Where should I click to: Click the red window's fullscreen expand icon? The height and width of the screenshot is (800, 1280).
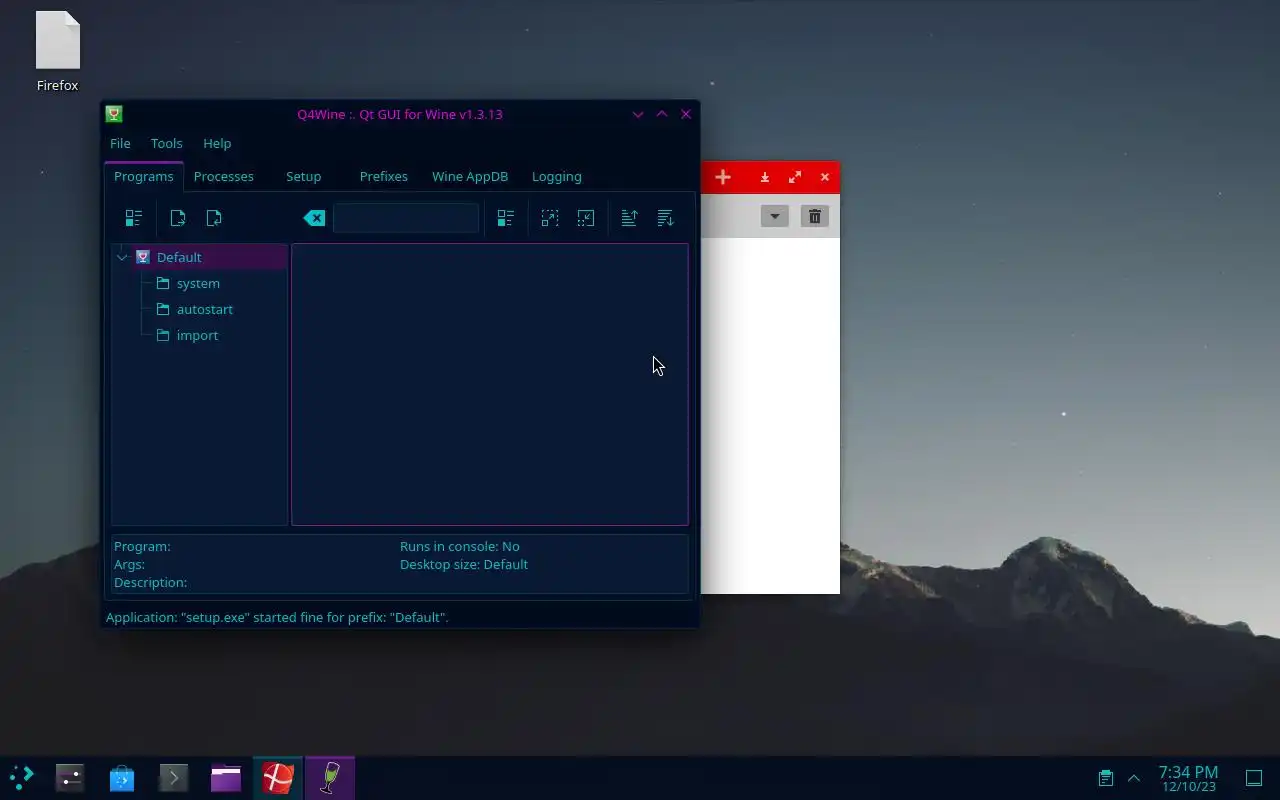(795, 177)
